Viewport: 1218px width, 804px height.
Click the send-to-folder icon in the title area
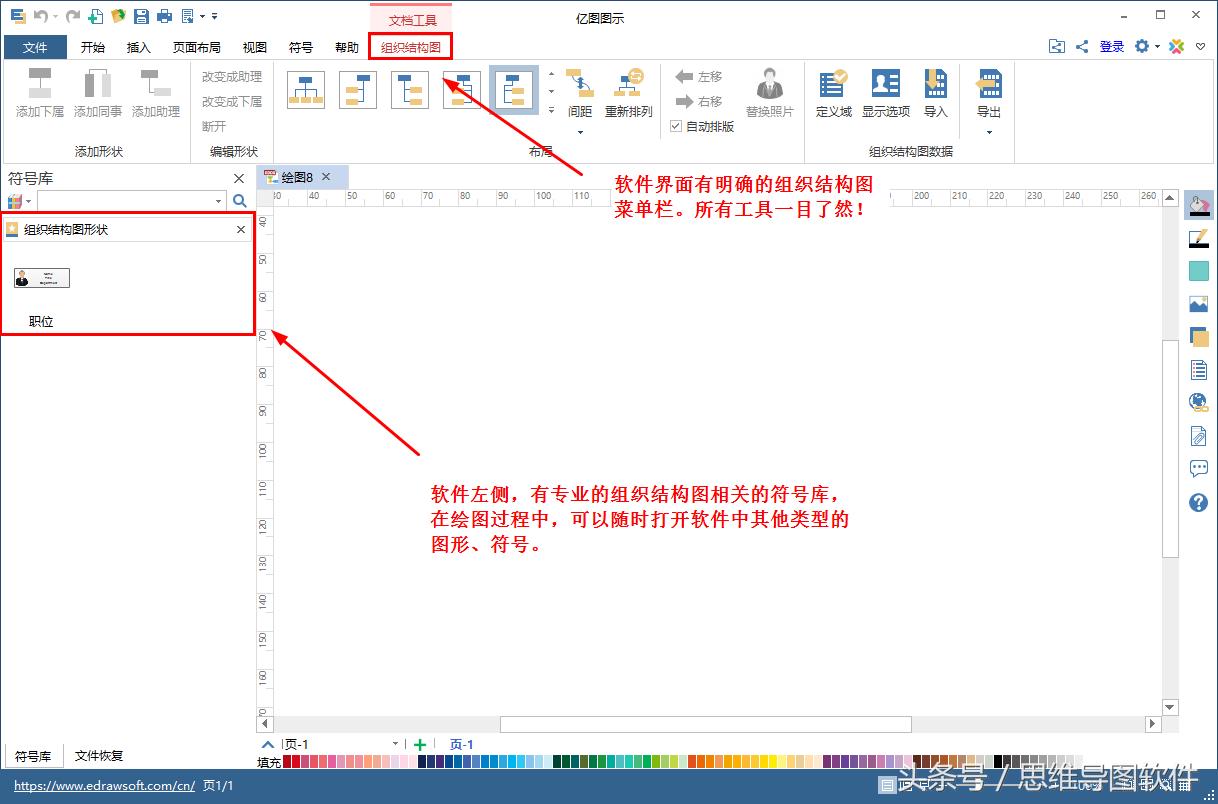1057,46
